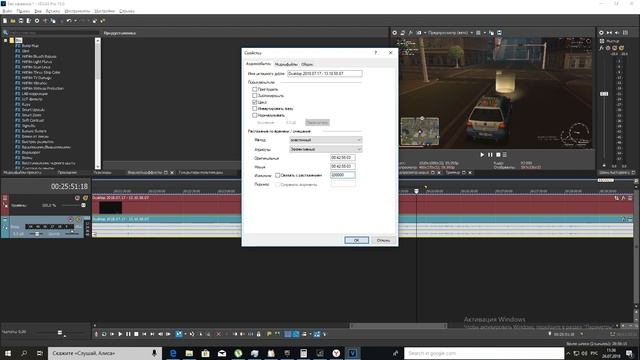Pause playback from the timeline transport bar
This screenshot has height=360, width=640.
pos(128,334)
